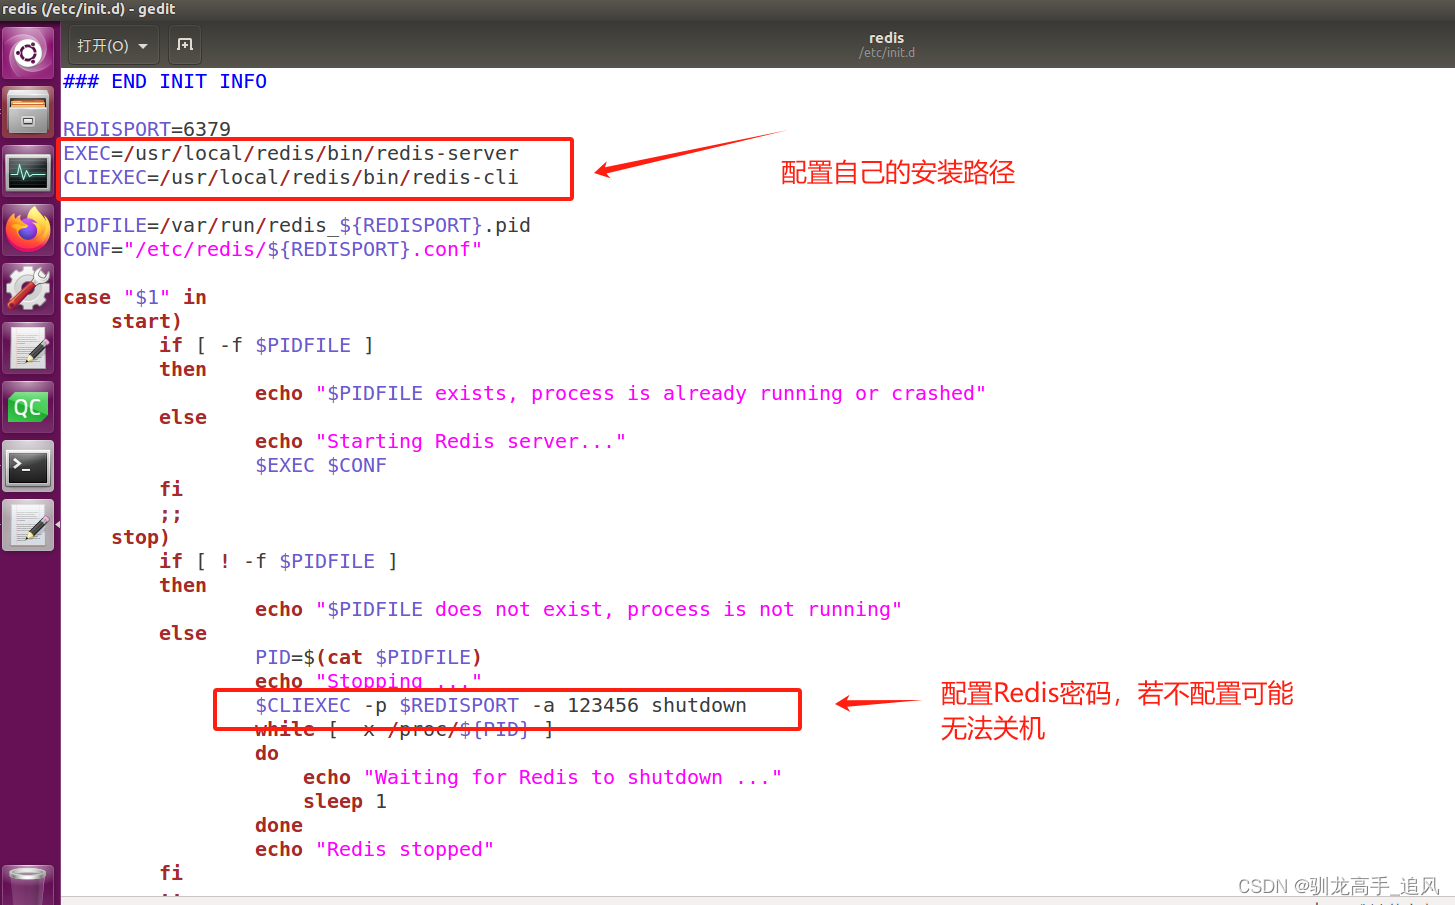Viewport: 1455px width, 905px height.
Task: Open the Trash at the dock bottom
Action: point(28,886)
